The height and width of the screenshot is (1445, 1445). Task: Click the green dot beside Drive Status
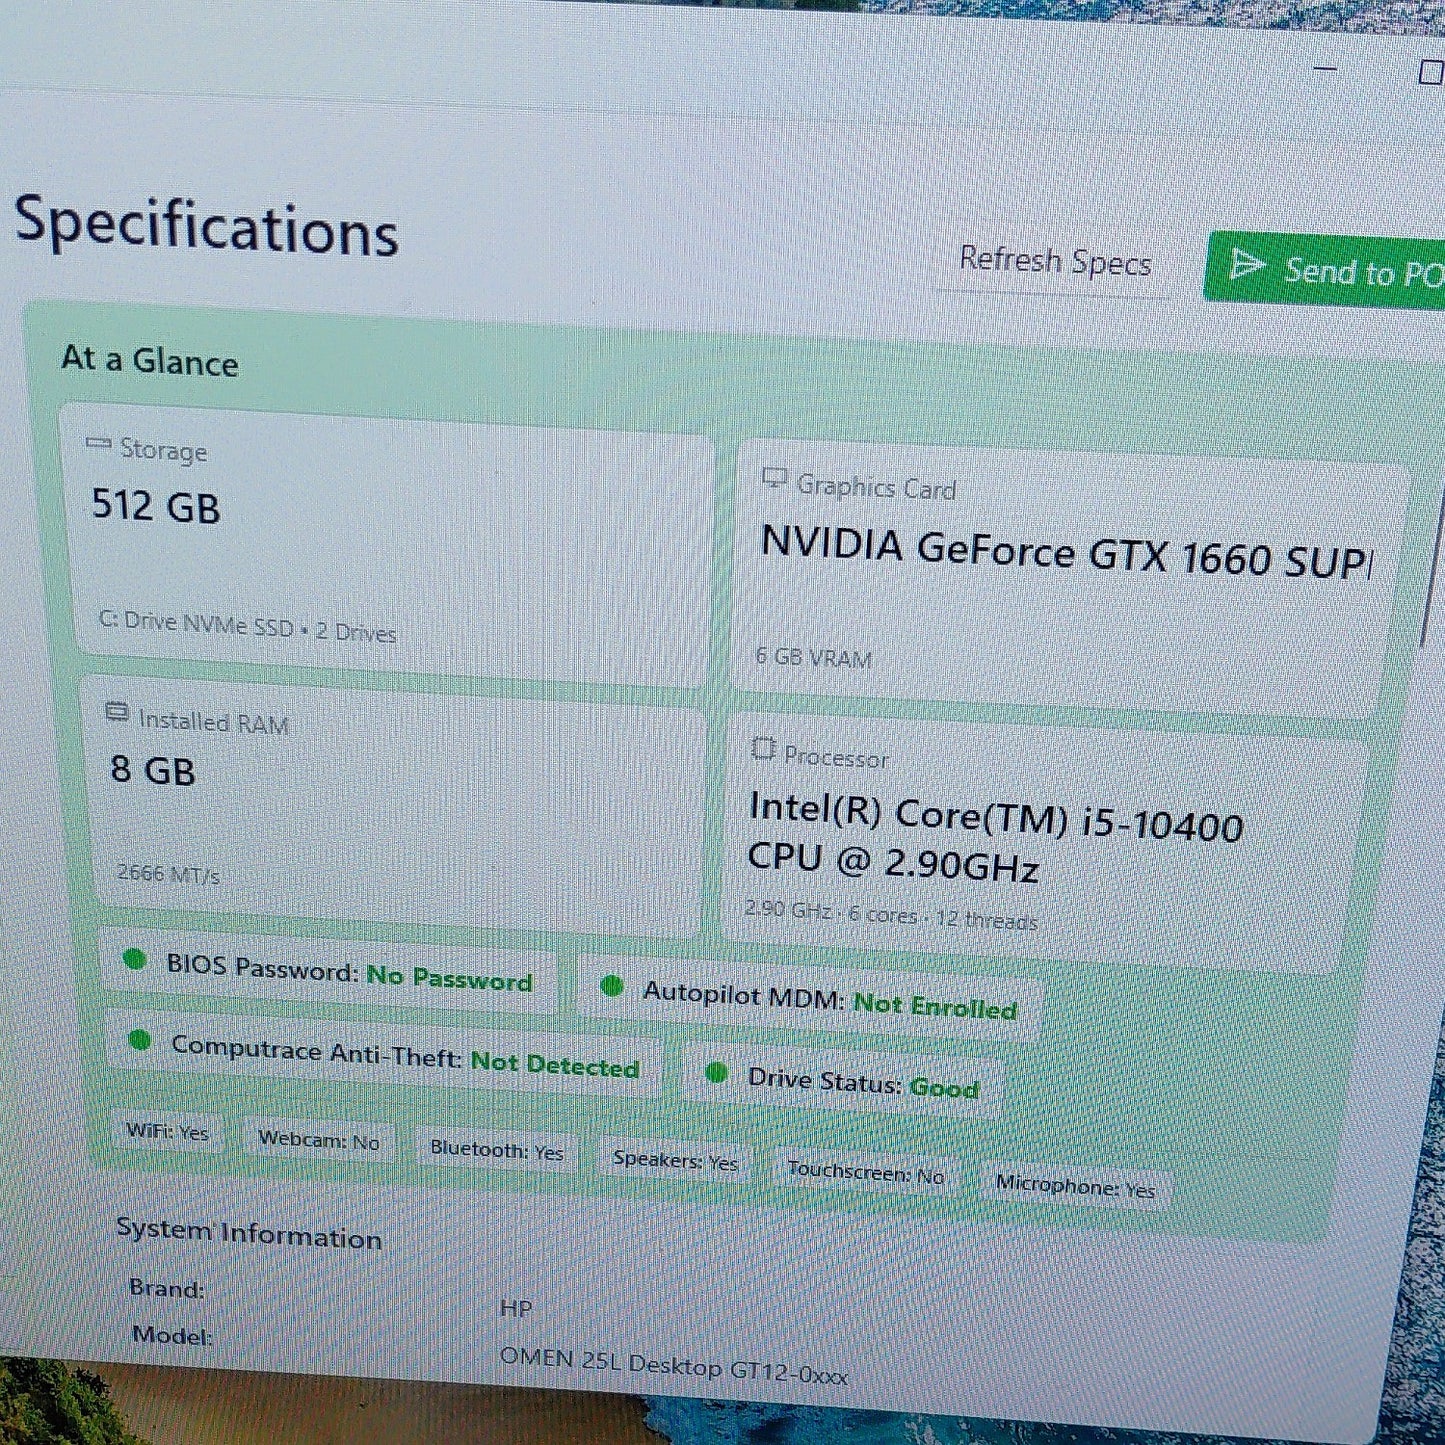pos(716,1073)
